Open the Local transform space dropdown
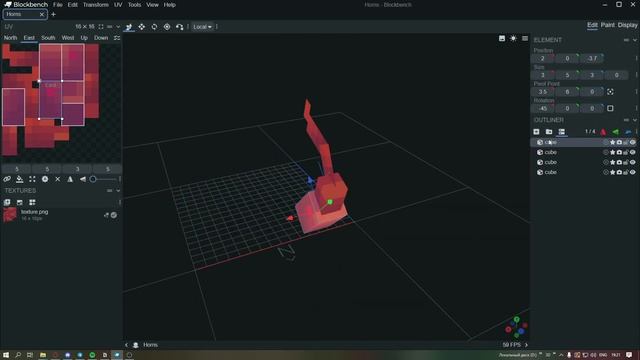Image resolution: width=640 pixels, height=360 pixels. 202,27
